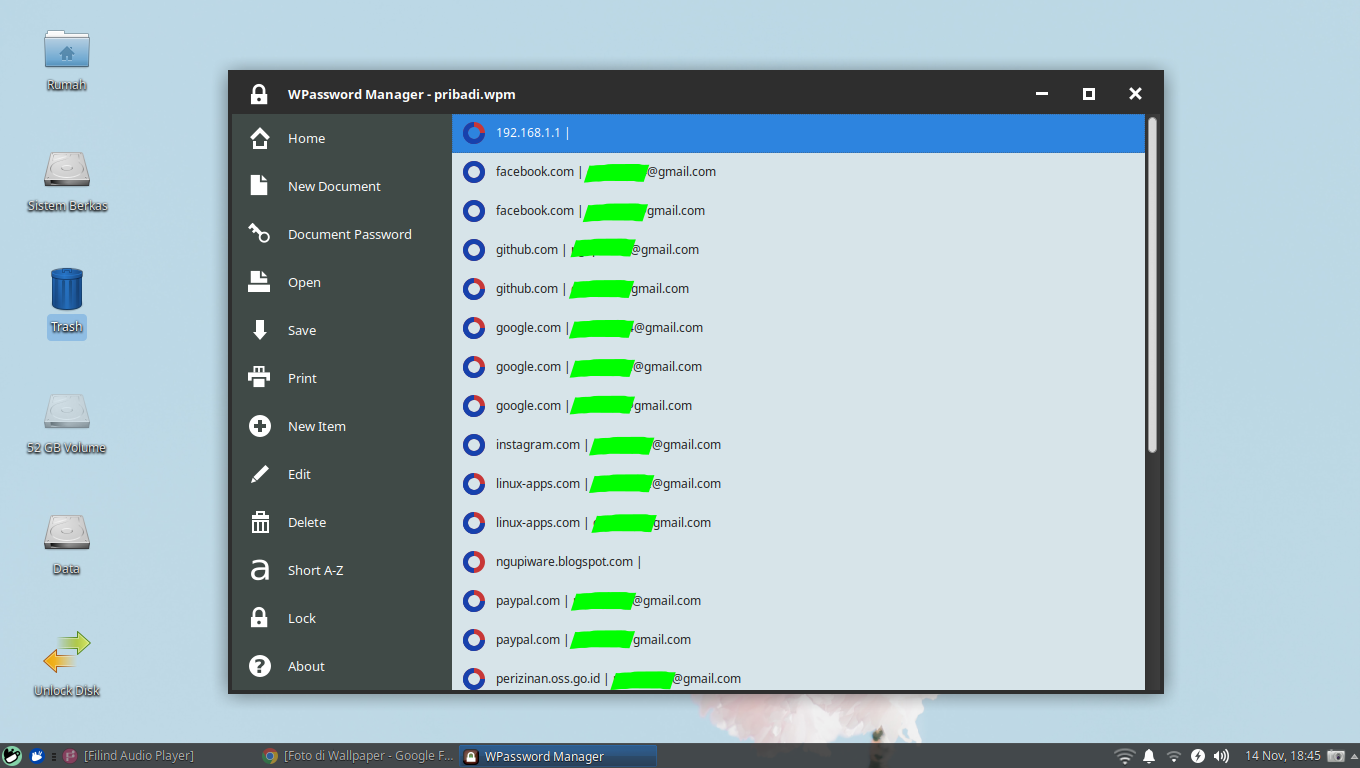Click the padlock icon in title bar
Image resolution: width=1360 pixels, height=768 pixels.
[x=259, y=94]
